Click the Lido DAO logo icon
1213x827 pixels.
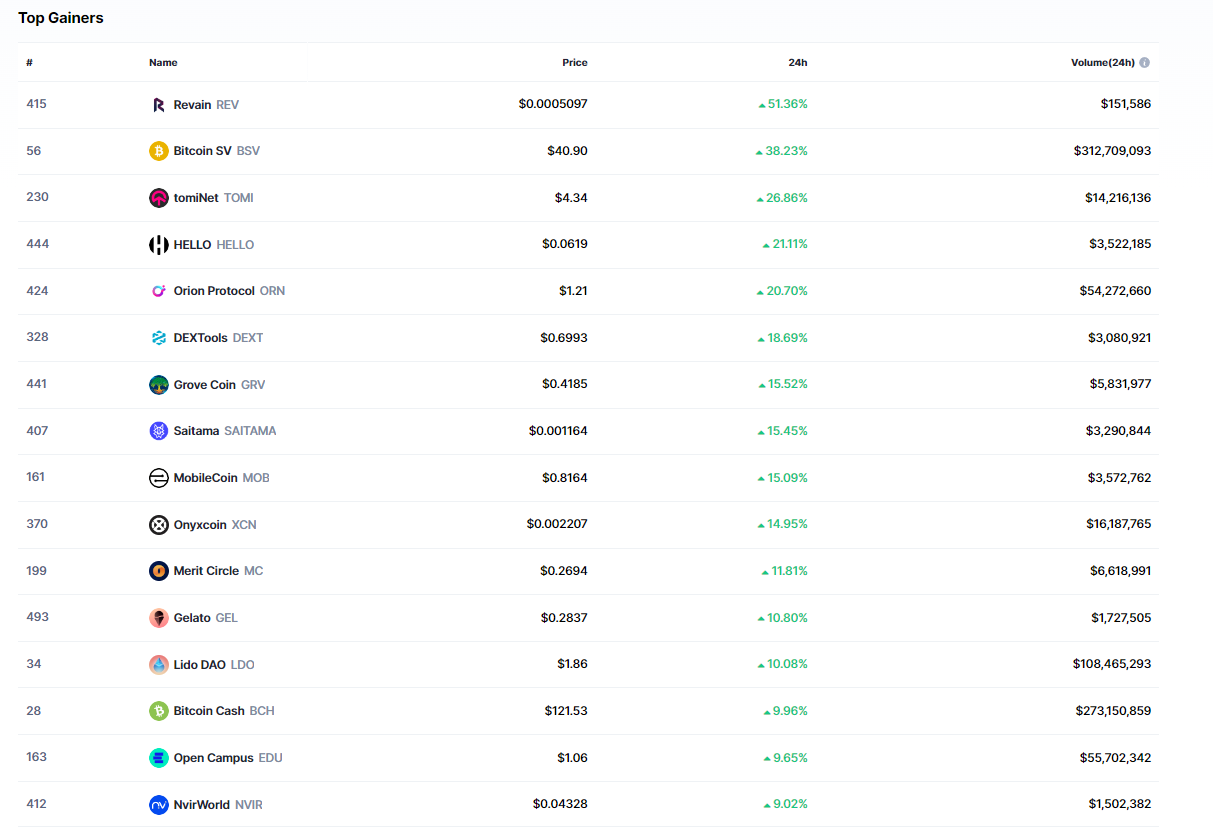pos(158,665)
